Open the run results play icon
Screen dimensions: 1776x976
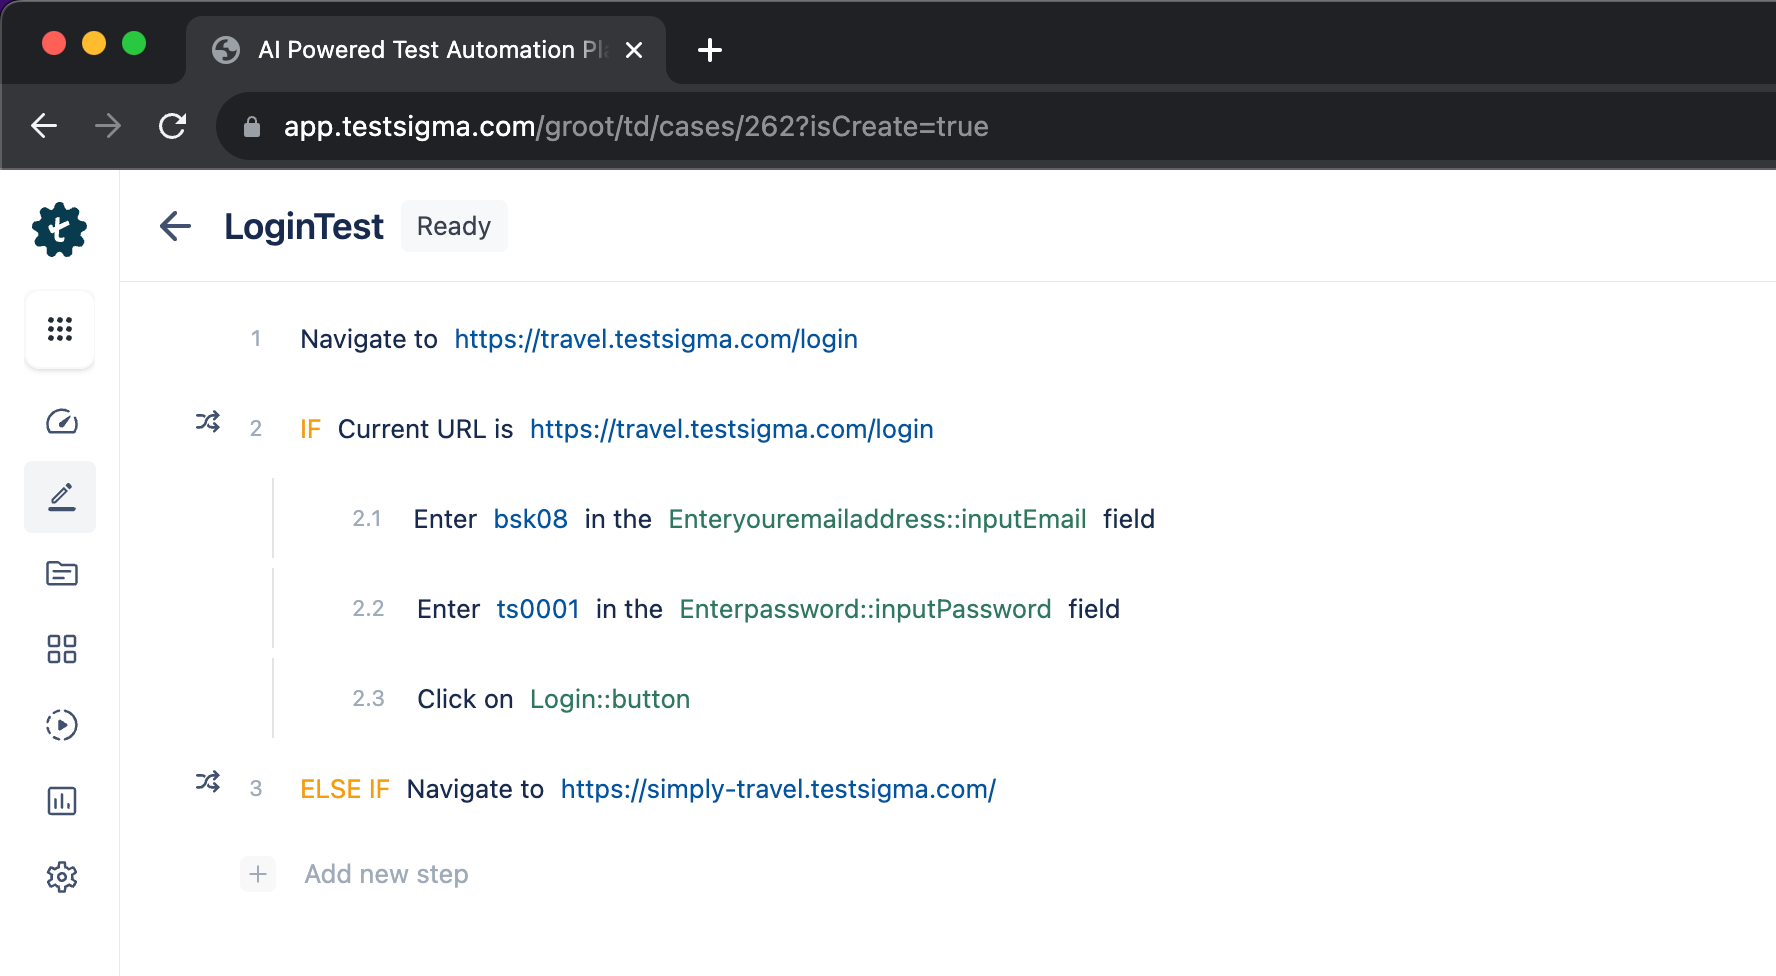[x=62, y=725]
